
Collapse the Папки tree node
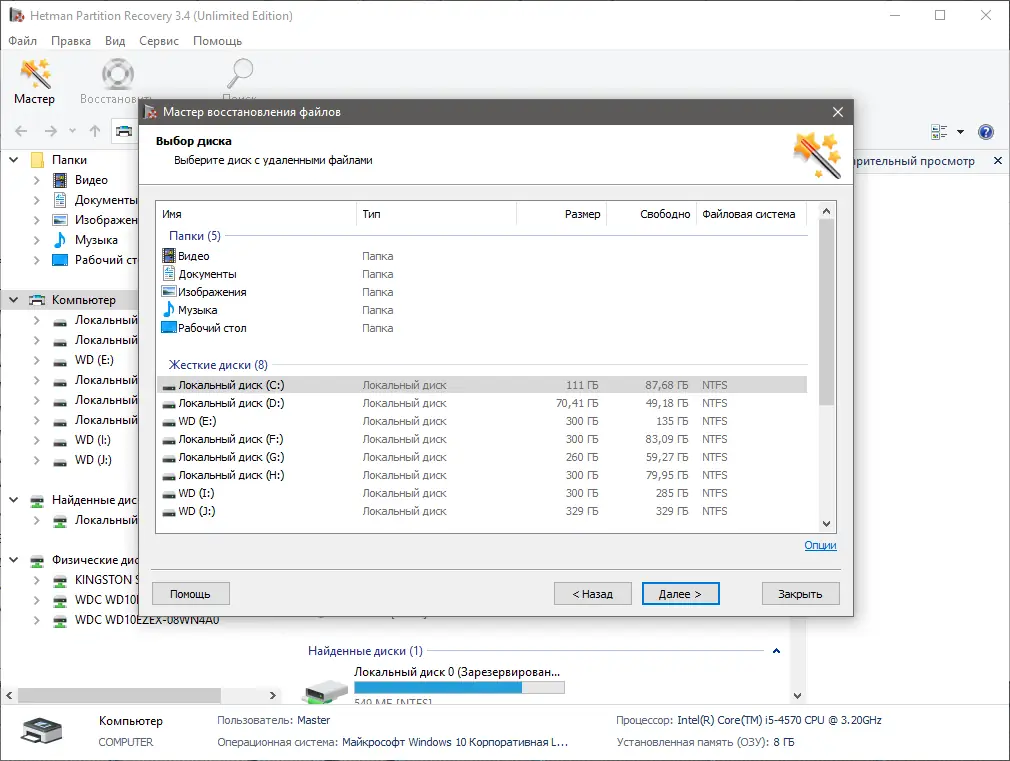14,159
